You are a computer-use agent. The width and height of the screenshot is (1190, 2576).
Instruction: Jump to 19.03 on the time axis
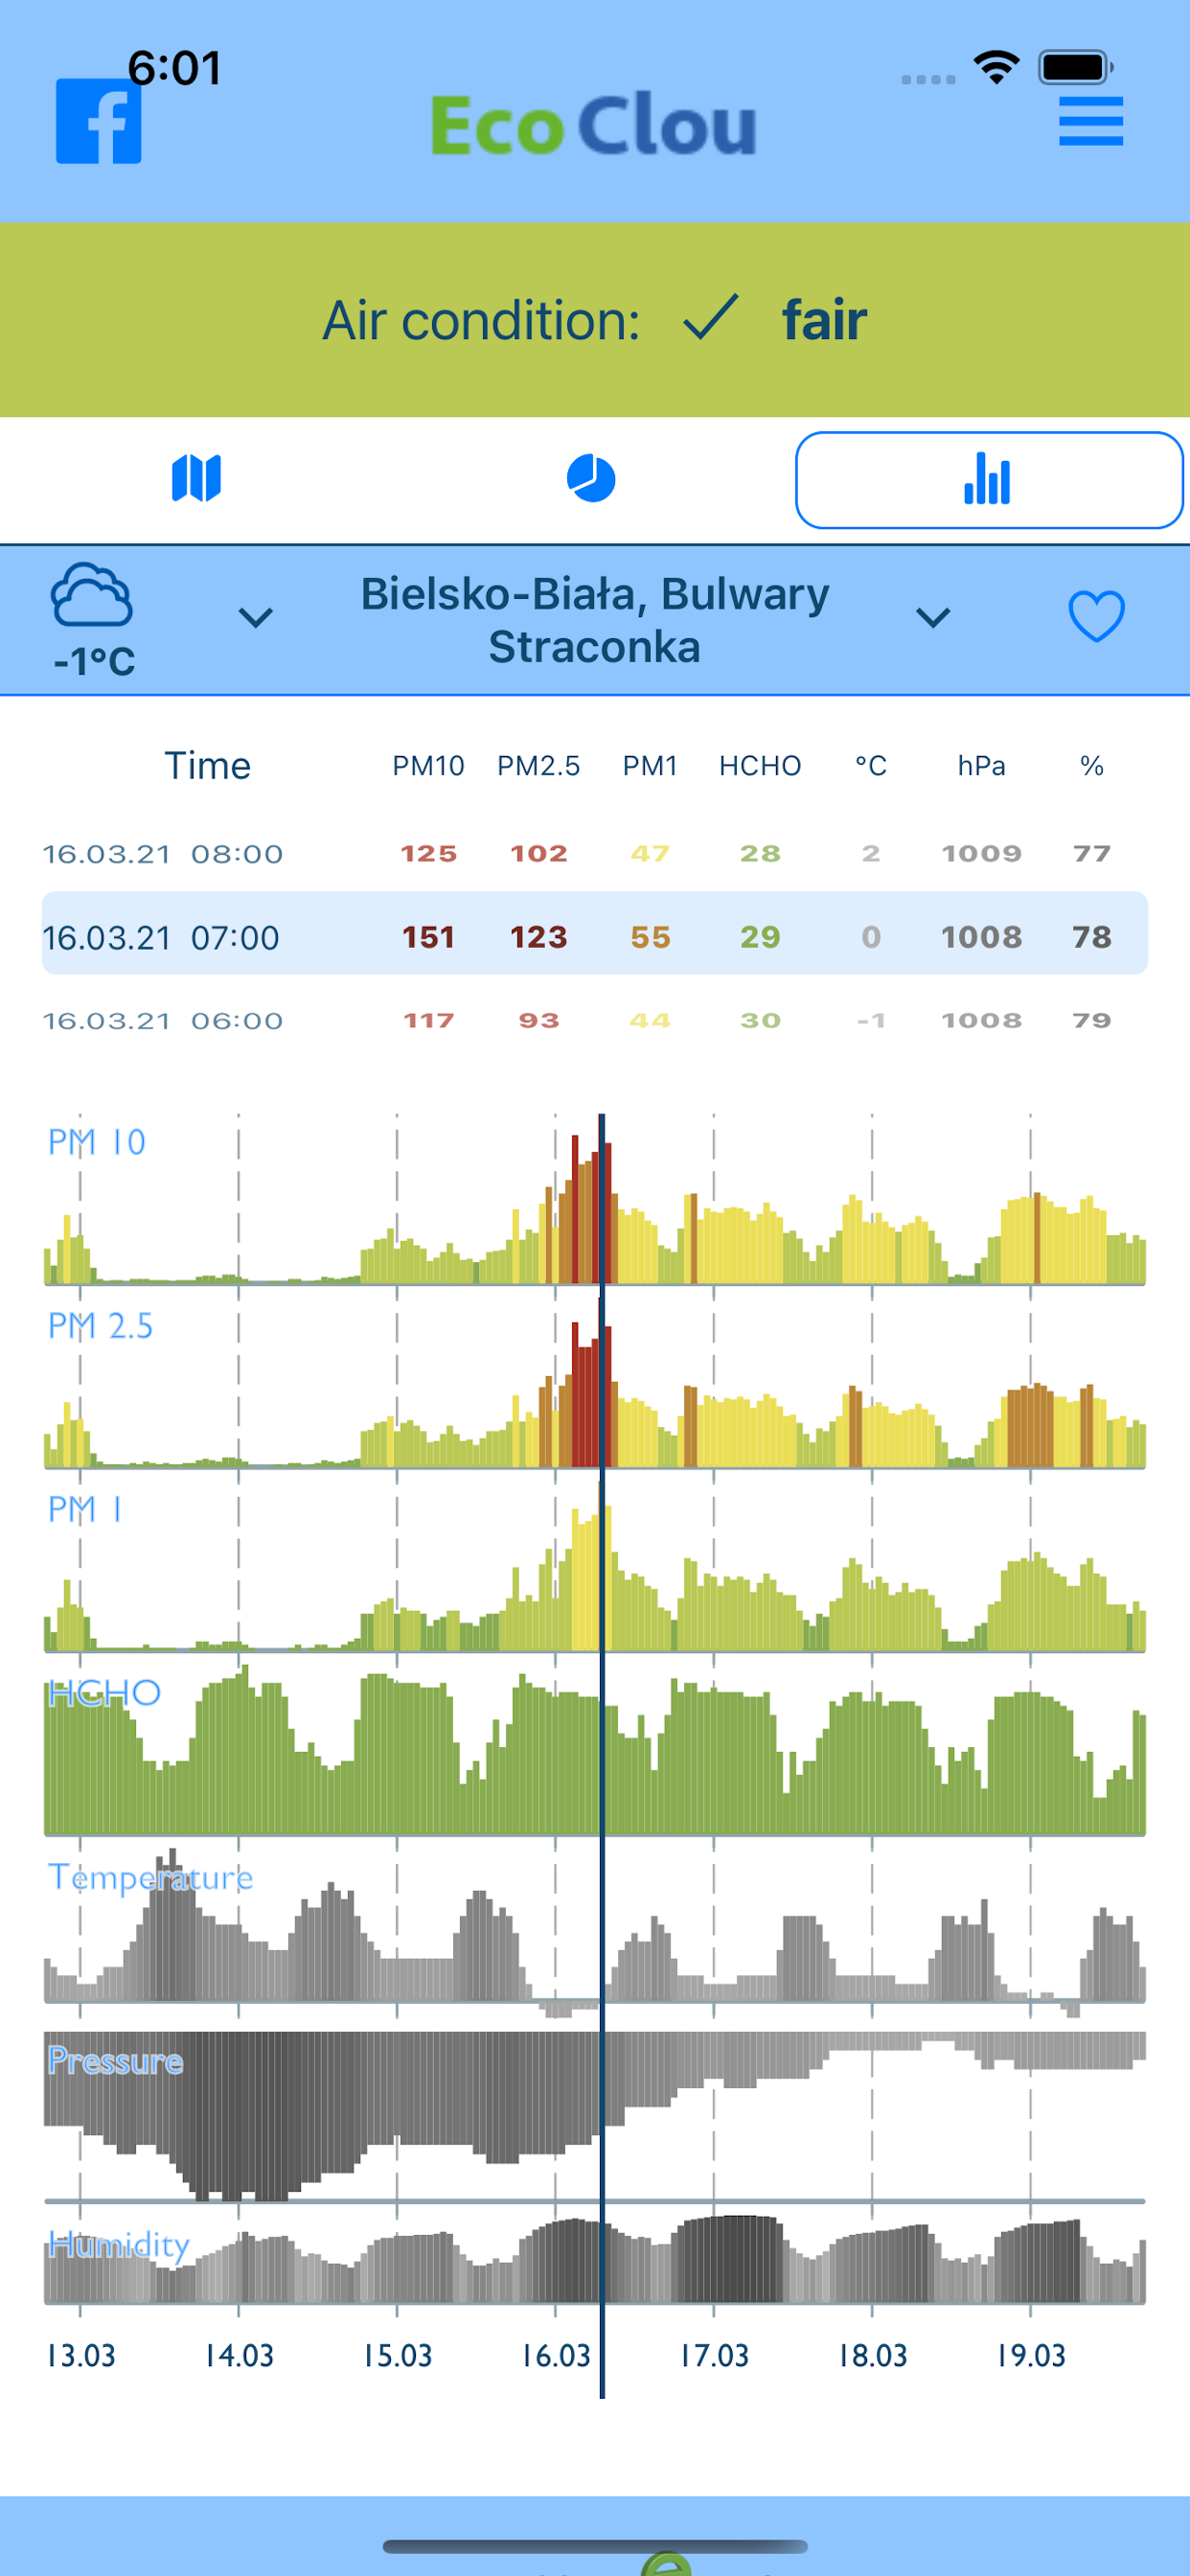[x=1031, y=2355]
